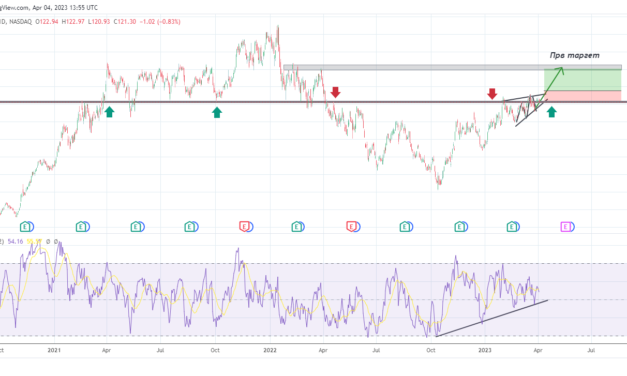Click the 'При таргет' text label

[574, 56]
